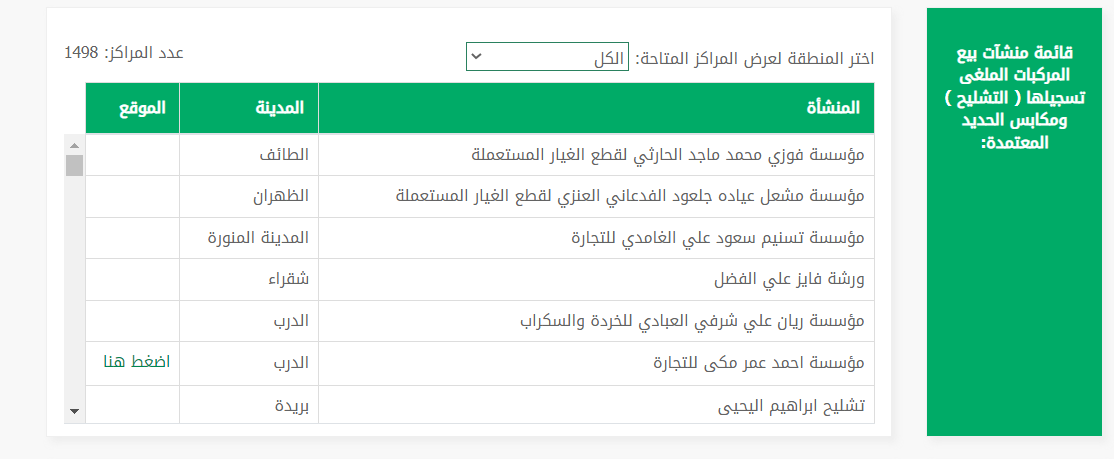The image size is (1114, 459).
Task: Click the scrollbar up arrow in table
Action: pyautogui.click(x=74, y=143)
